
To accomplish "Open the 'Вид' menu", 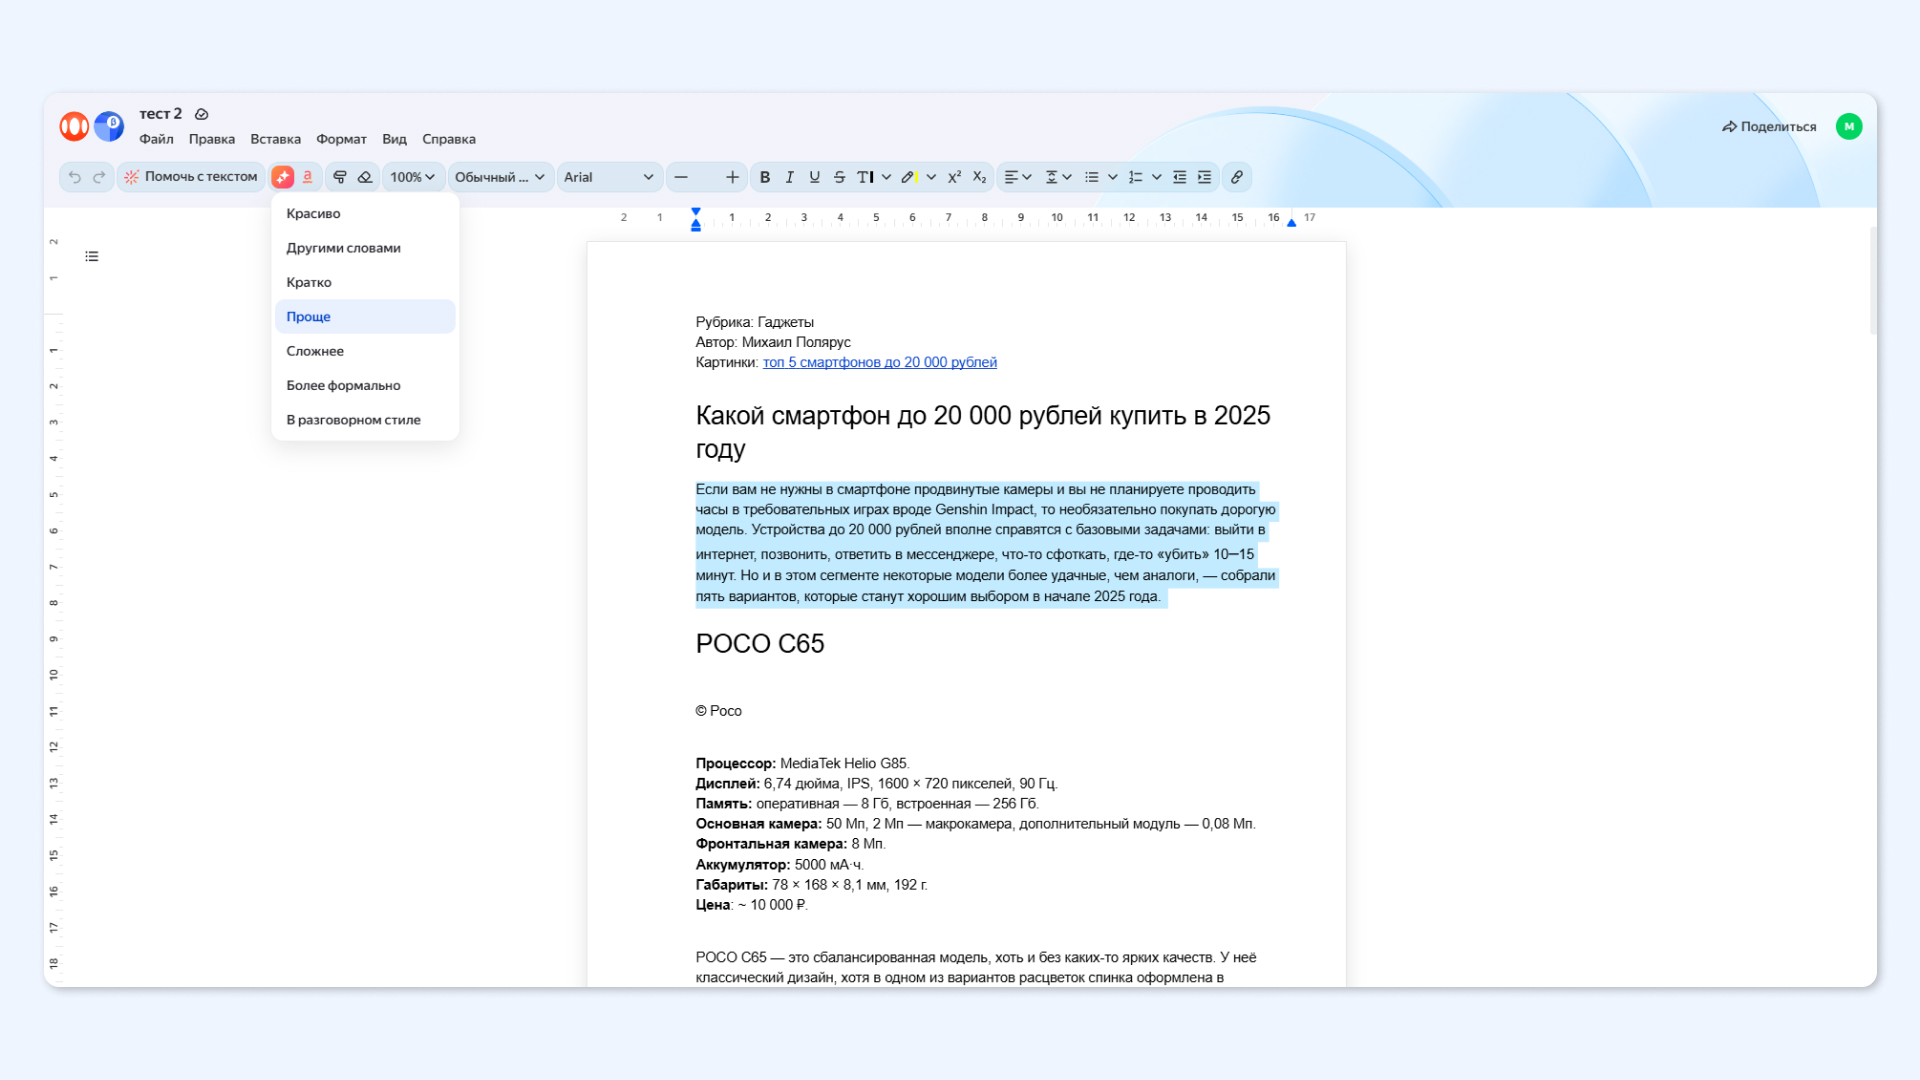I will 394,139.
